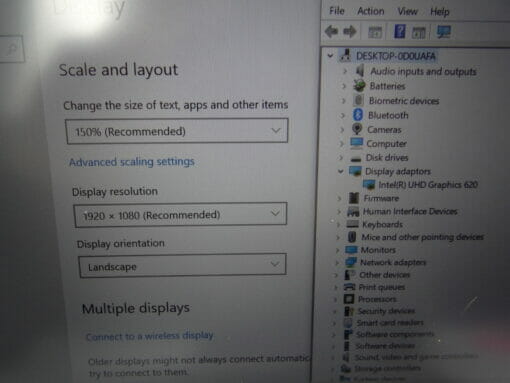Click the Forward arrow toolbar icon
This screenshot has height=383, width=510.
(x=349, y=32)
